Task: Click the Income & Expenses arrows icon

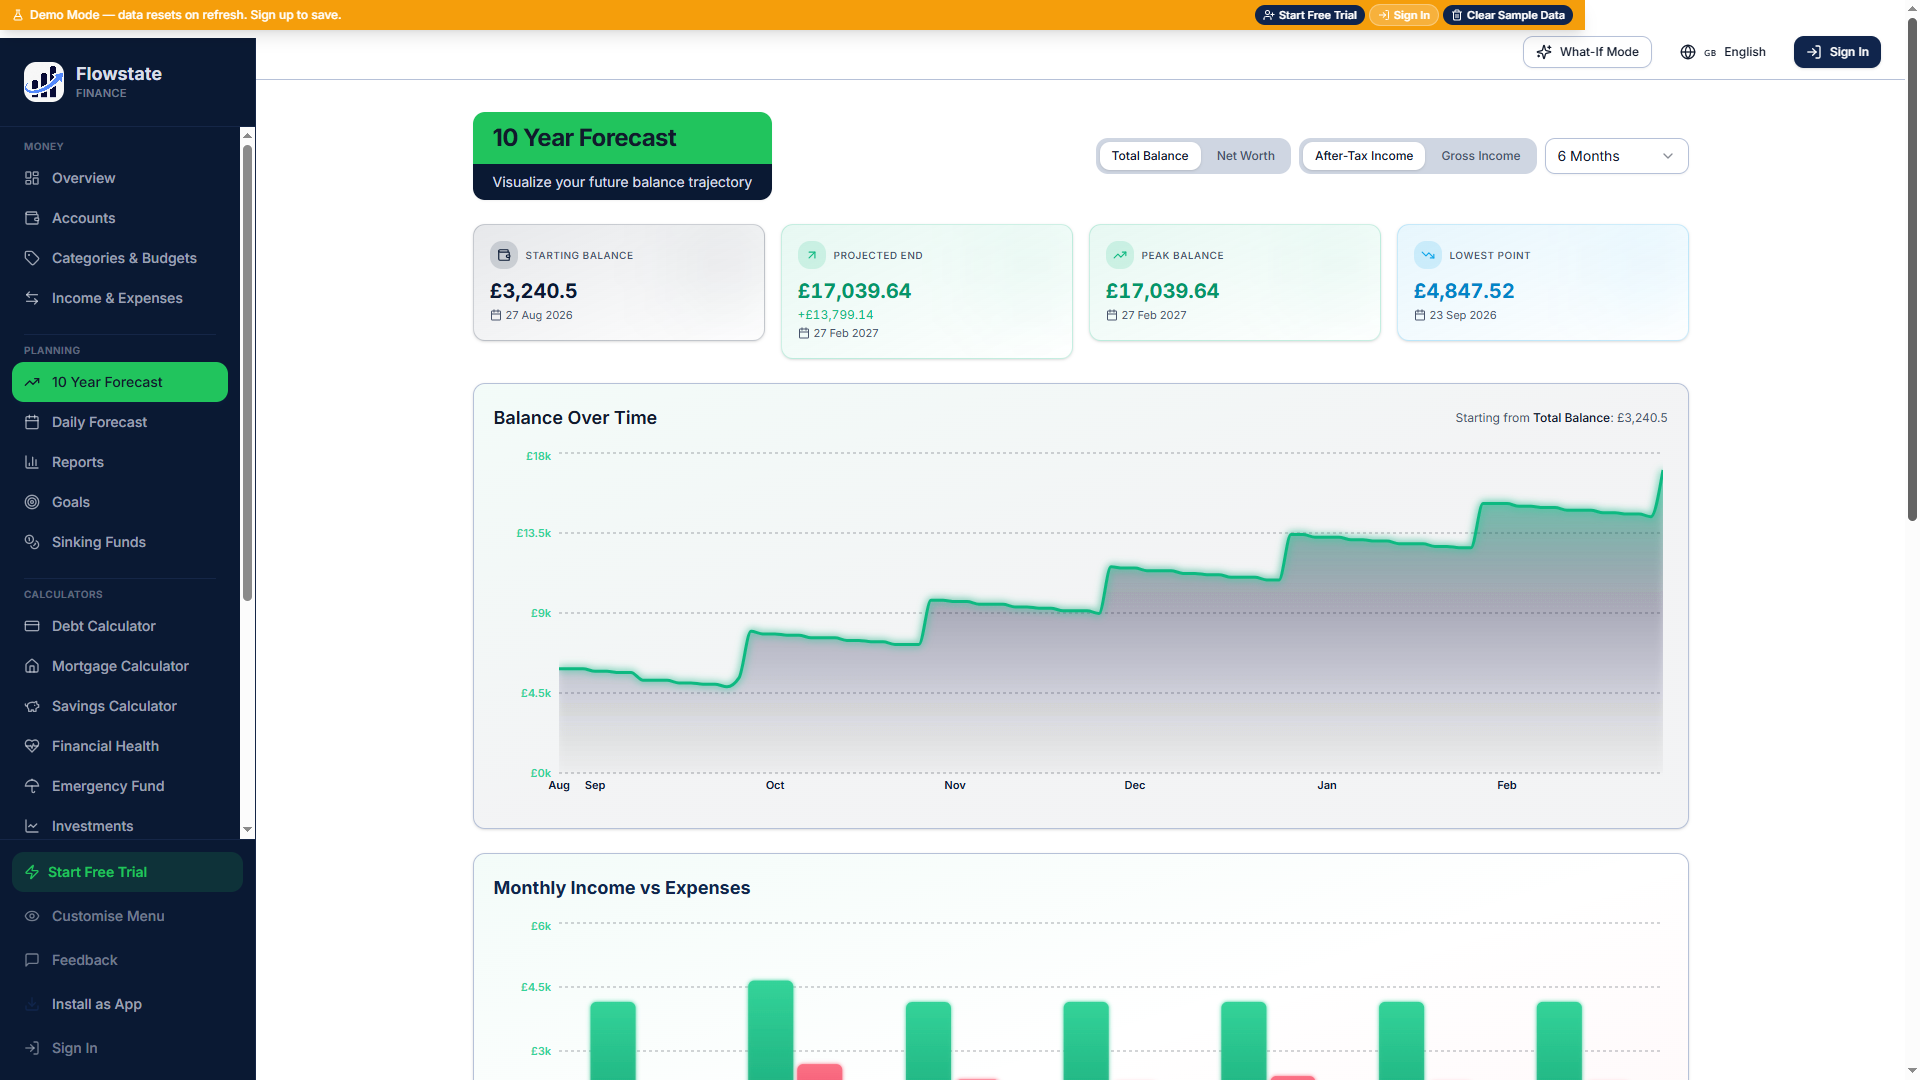Action: (x=32, y=298)
